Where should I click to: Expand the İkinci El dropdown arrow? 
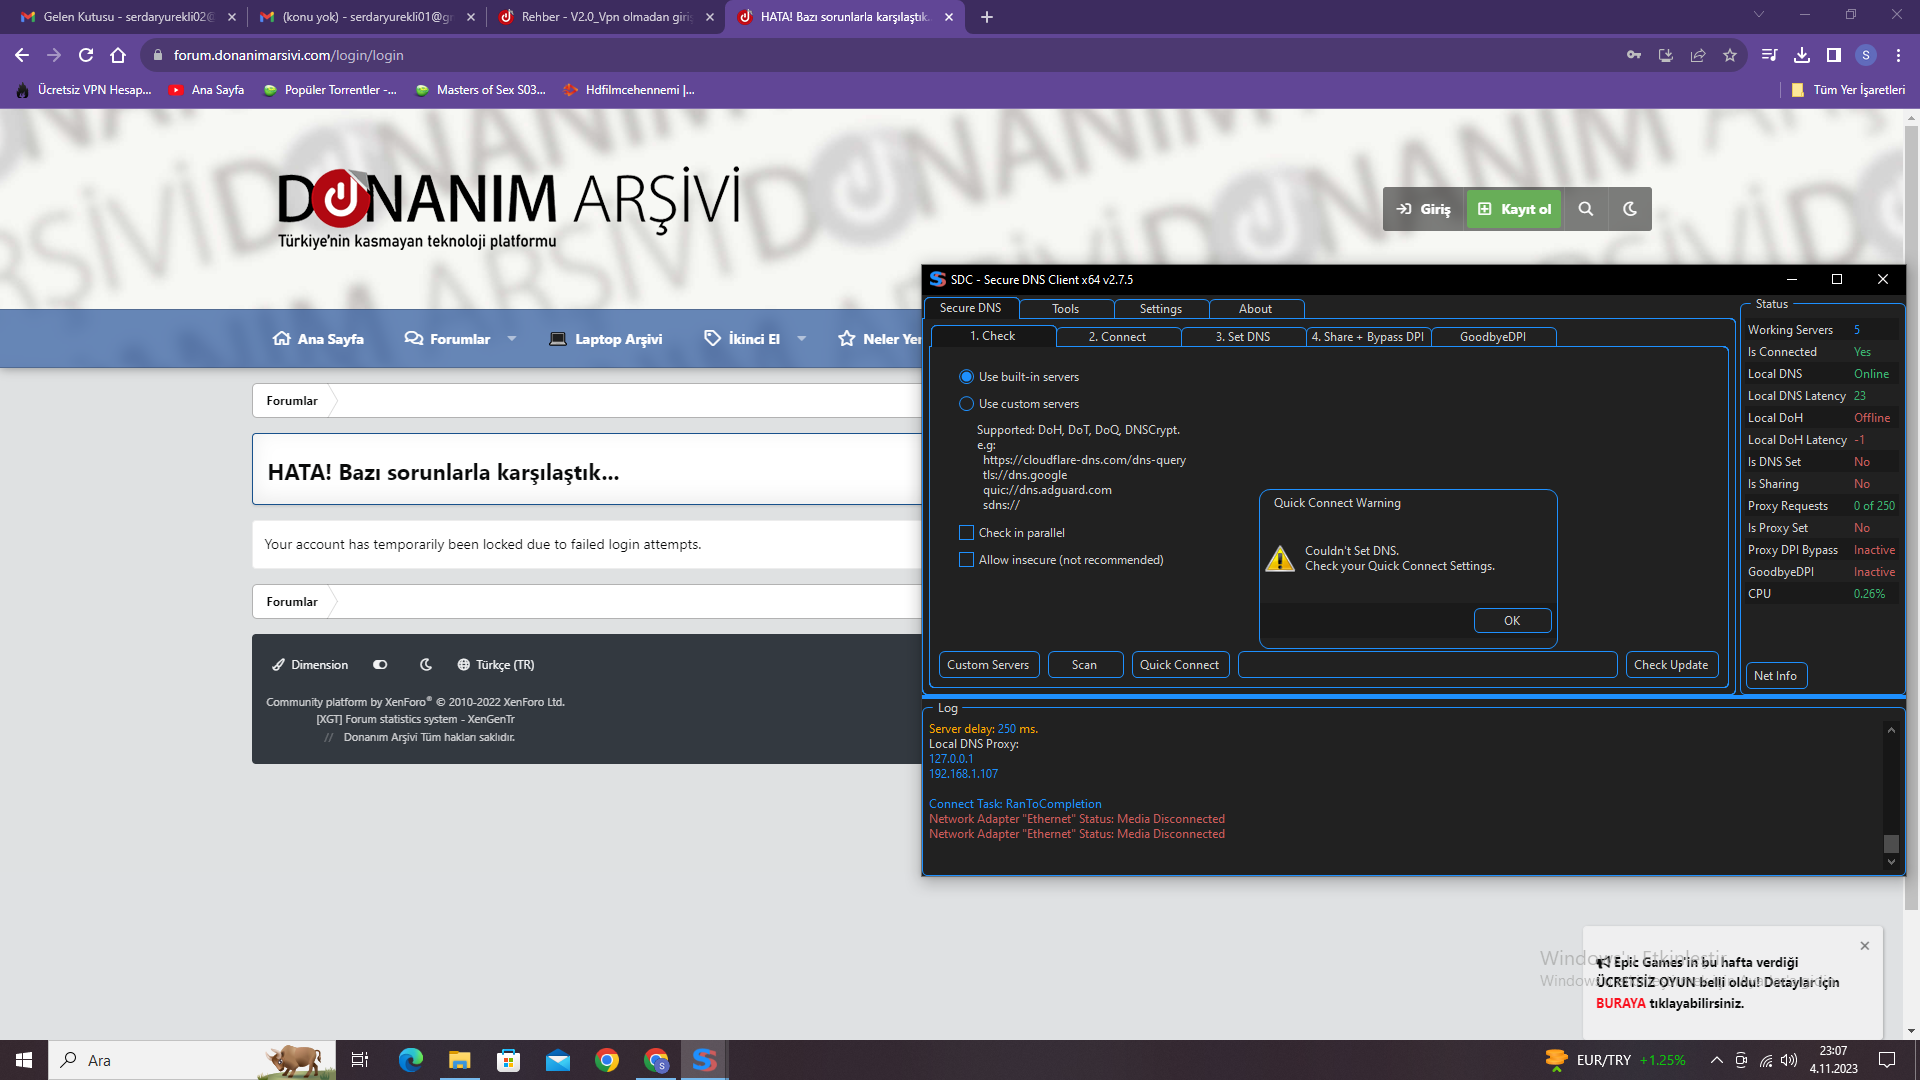coord(801,339)
